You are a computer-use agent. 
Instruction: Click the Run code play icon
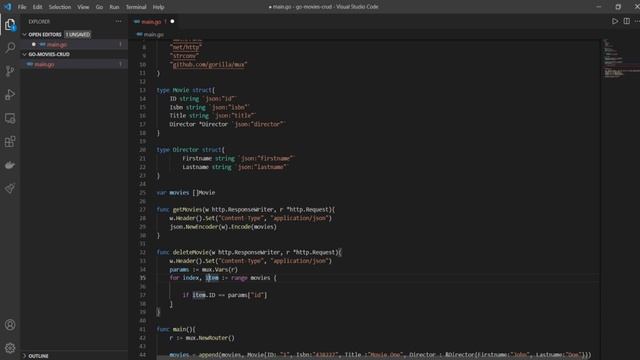[615, 21]
